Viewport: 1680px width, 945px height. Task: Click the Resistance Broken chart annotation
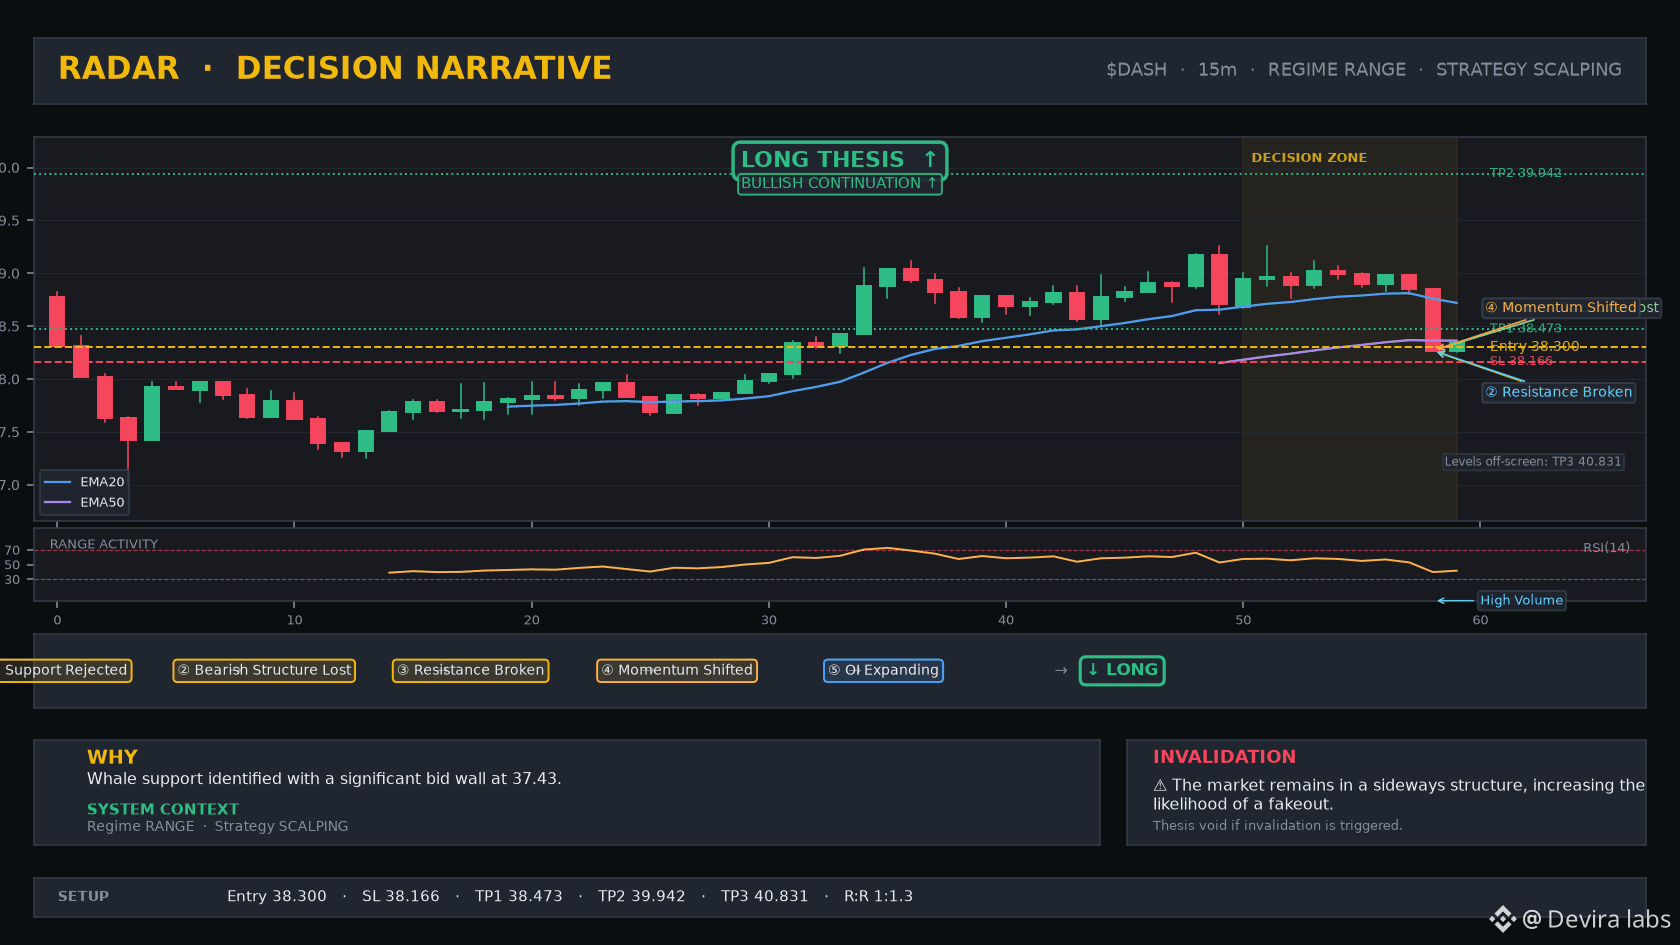tap(1558, 392)
